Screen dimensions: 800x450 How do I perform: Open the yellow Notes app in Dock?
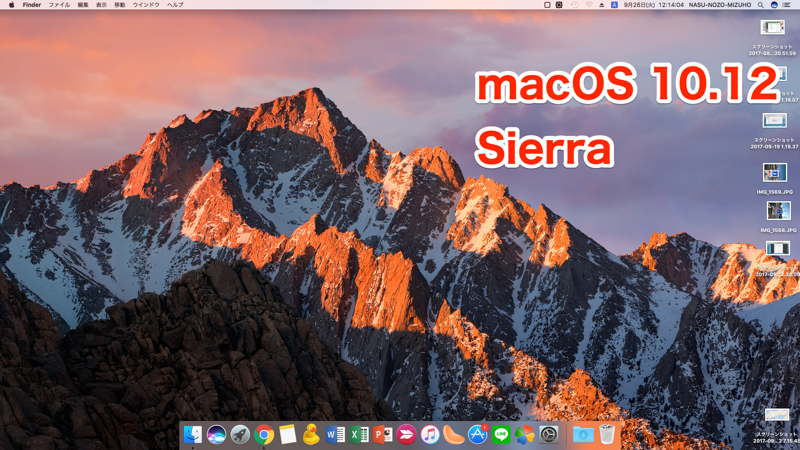click(x=288, y=435)
